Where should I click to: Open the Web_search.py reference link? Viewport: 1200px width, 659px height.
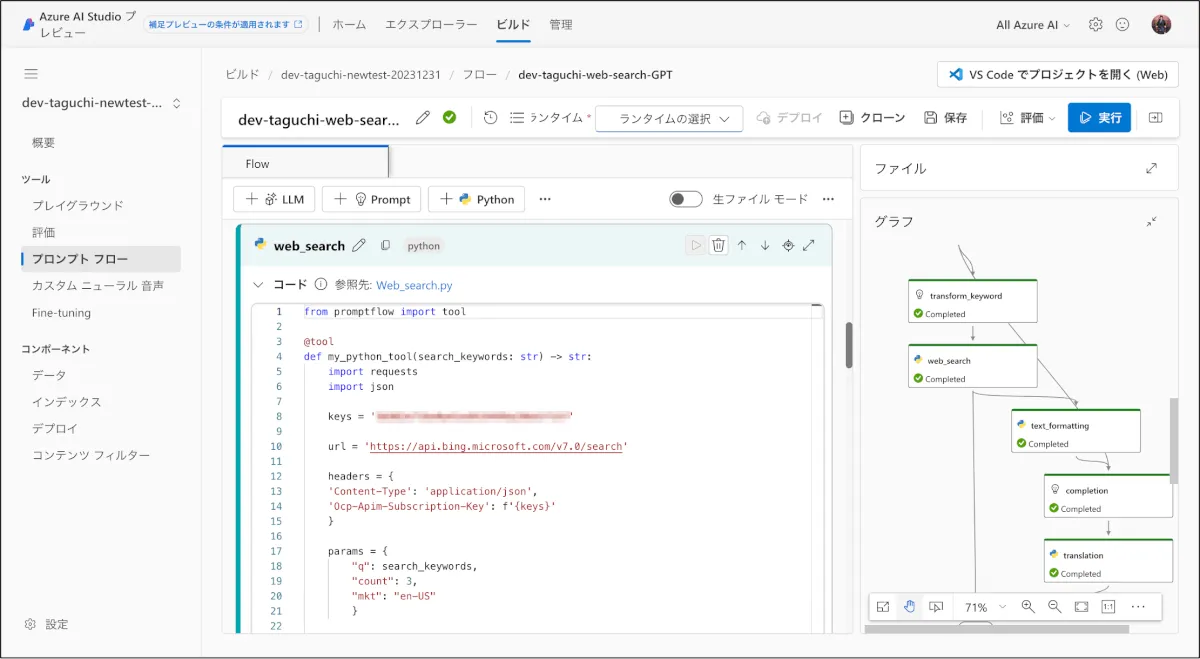[x=414, y=285]
